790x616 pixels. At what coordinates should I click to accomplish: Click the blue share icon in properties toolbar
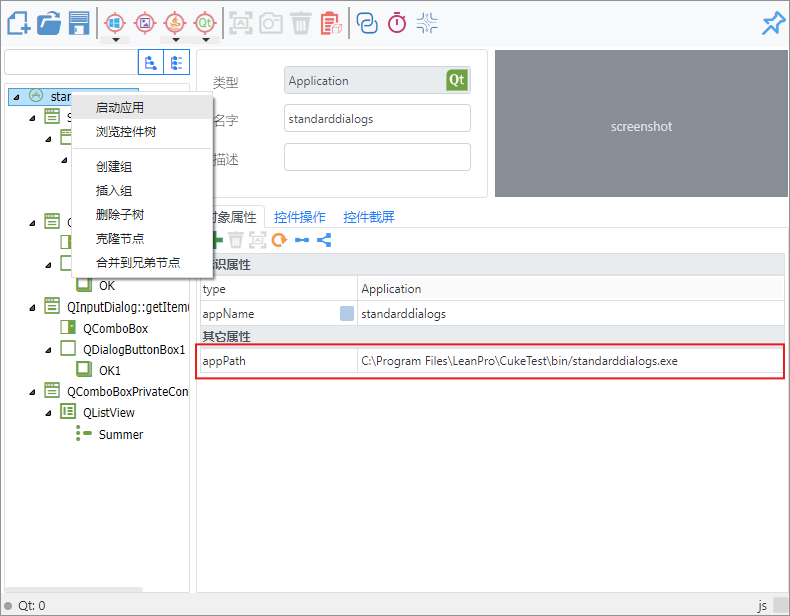click(323, 240)
